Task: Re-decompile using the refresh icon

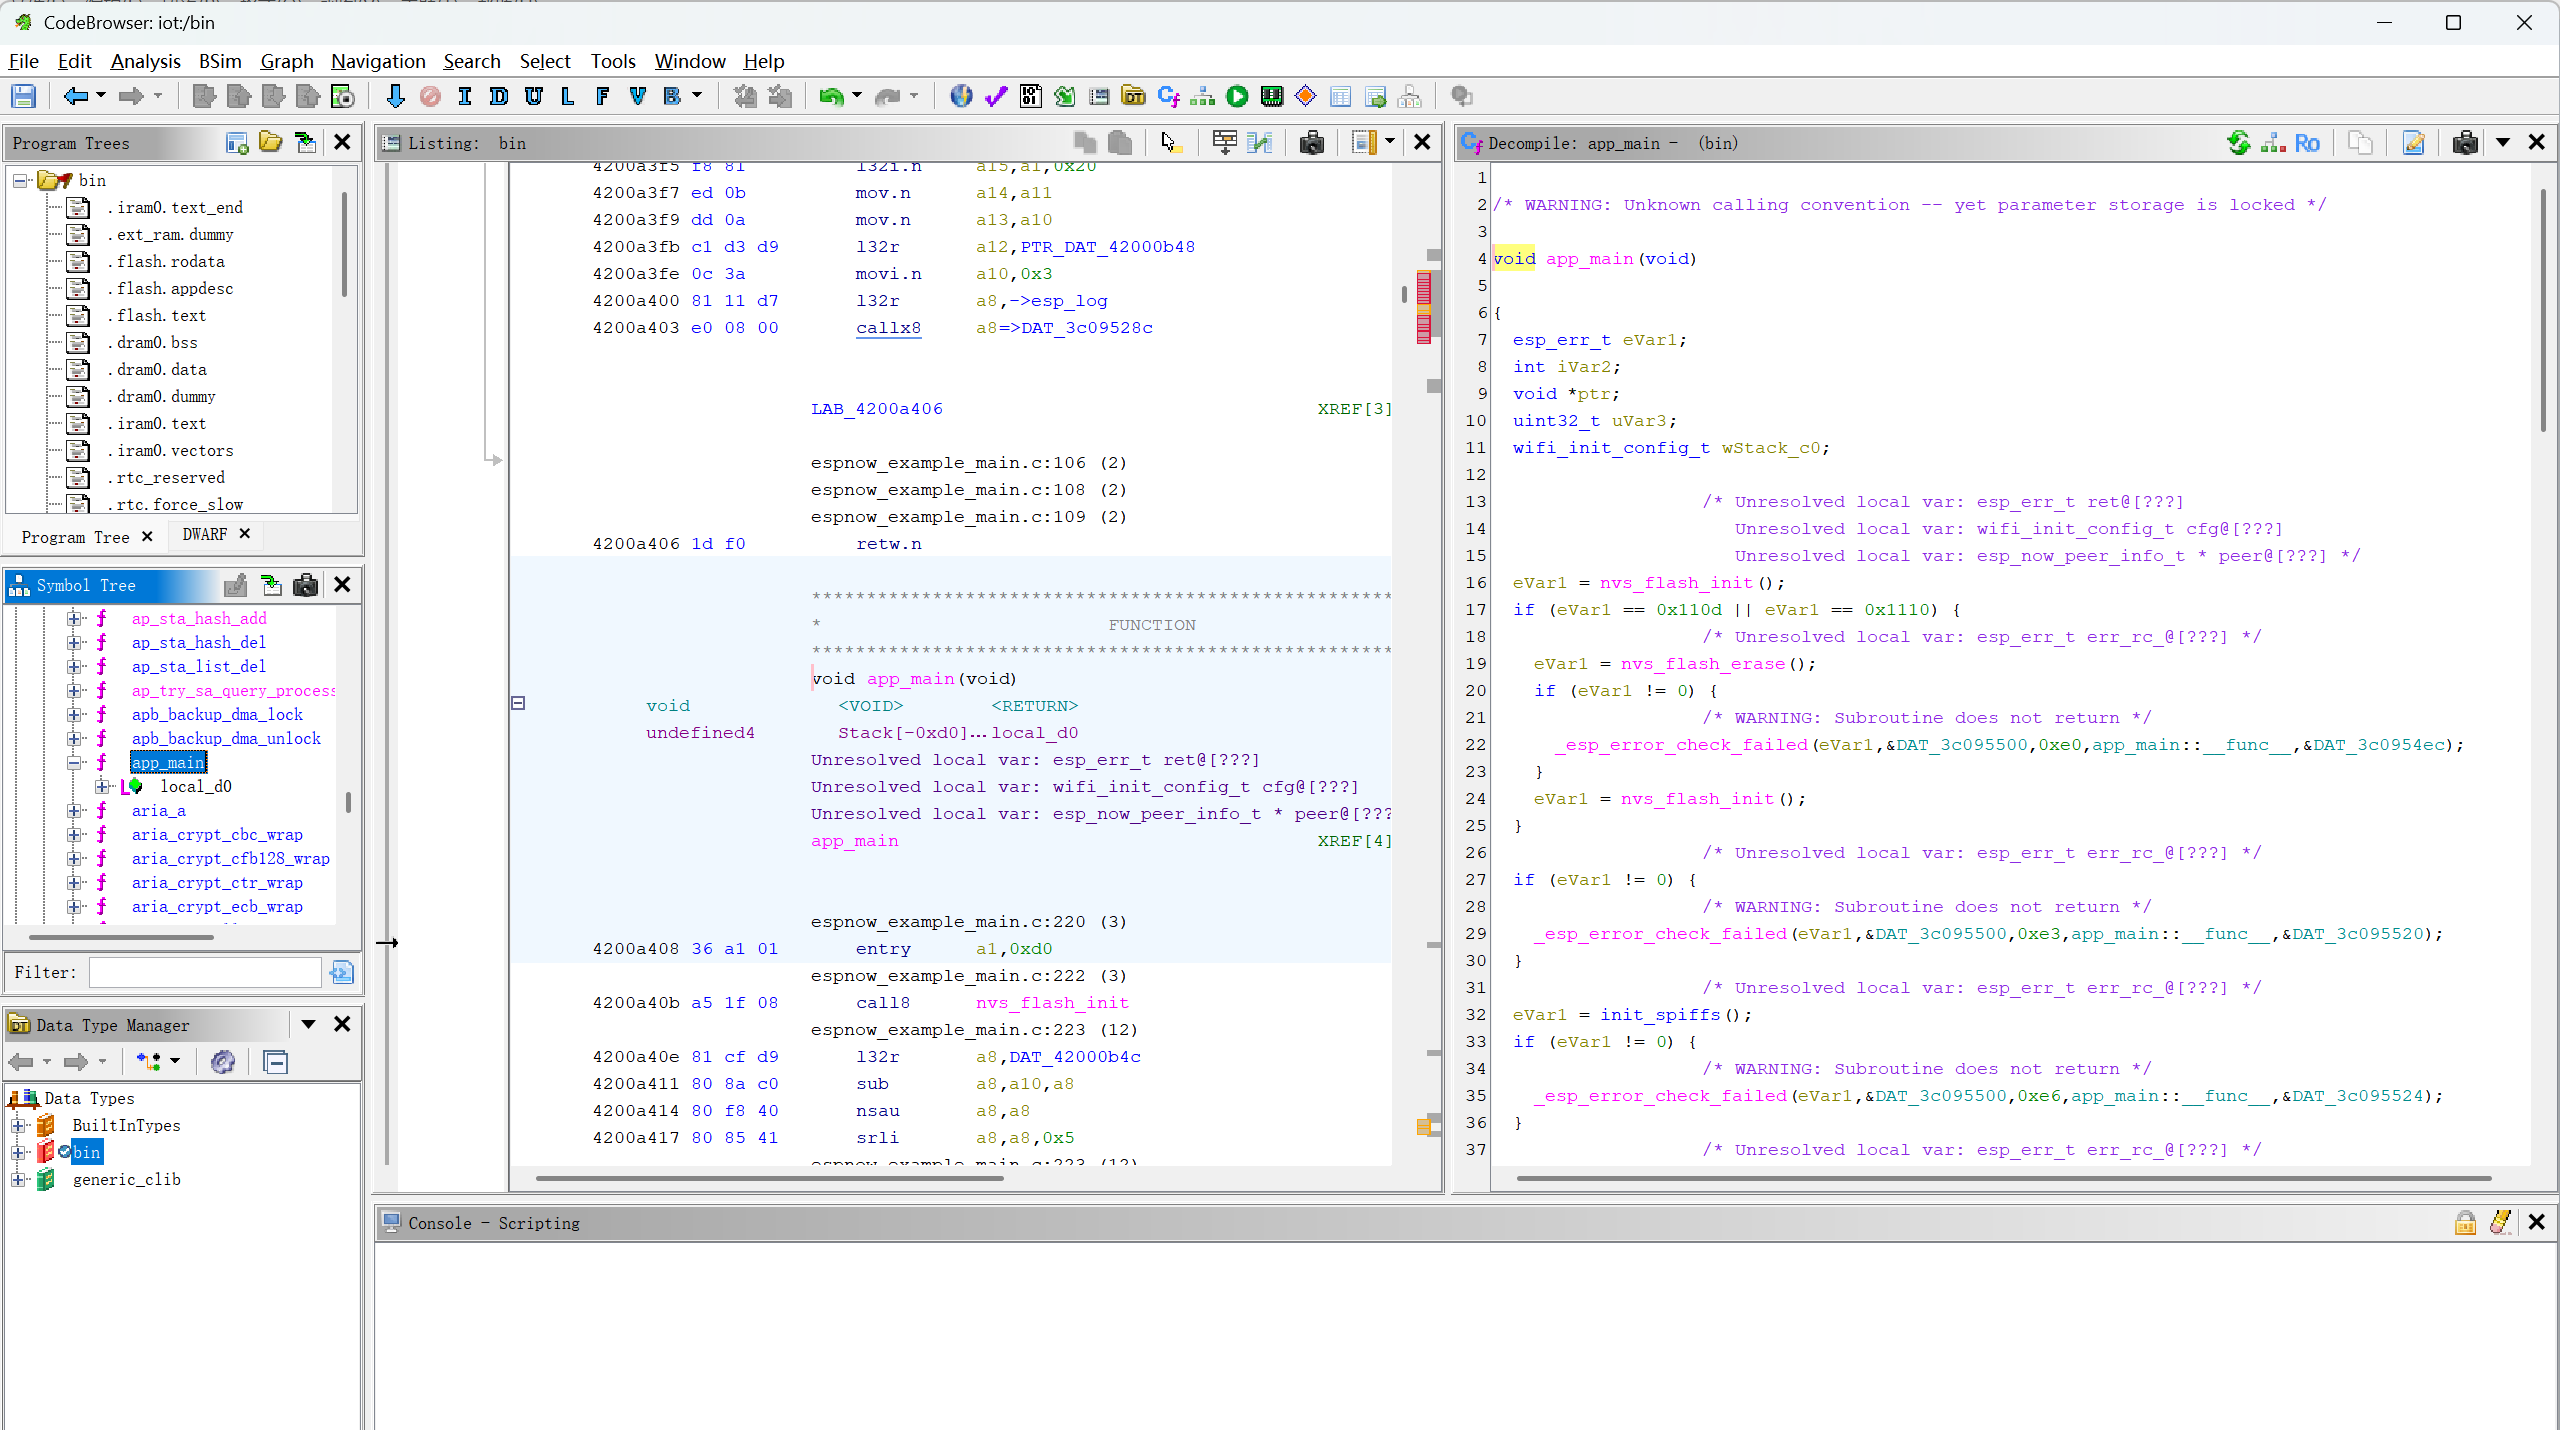Action: pyautogui.click(x=2238, y=143)
